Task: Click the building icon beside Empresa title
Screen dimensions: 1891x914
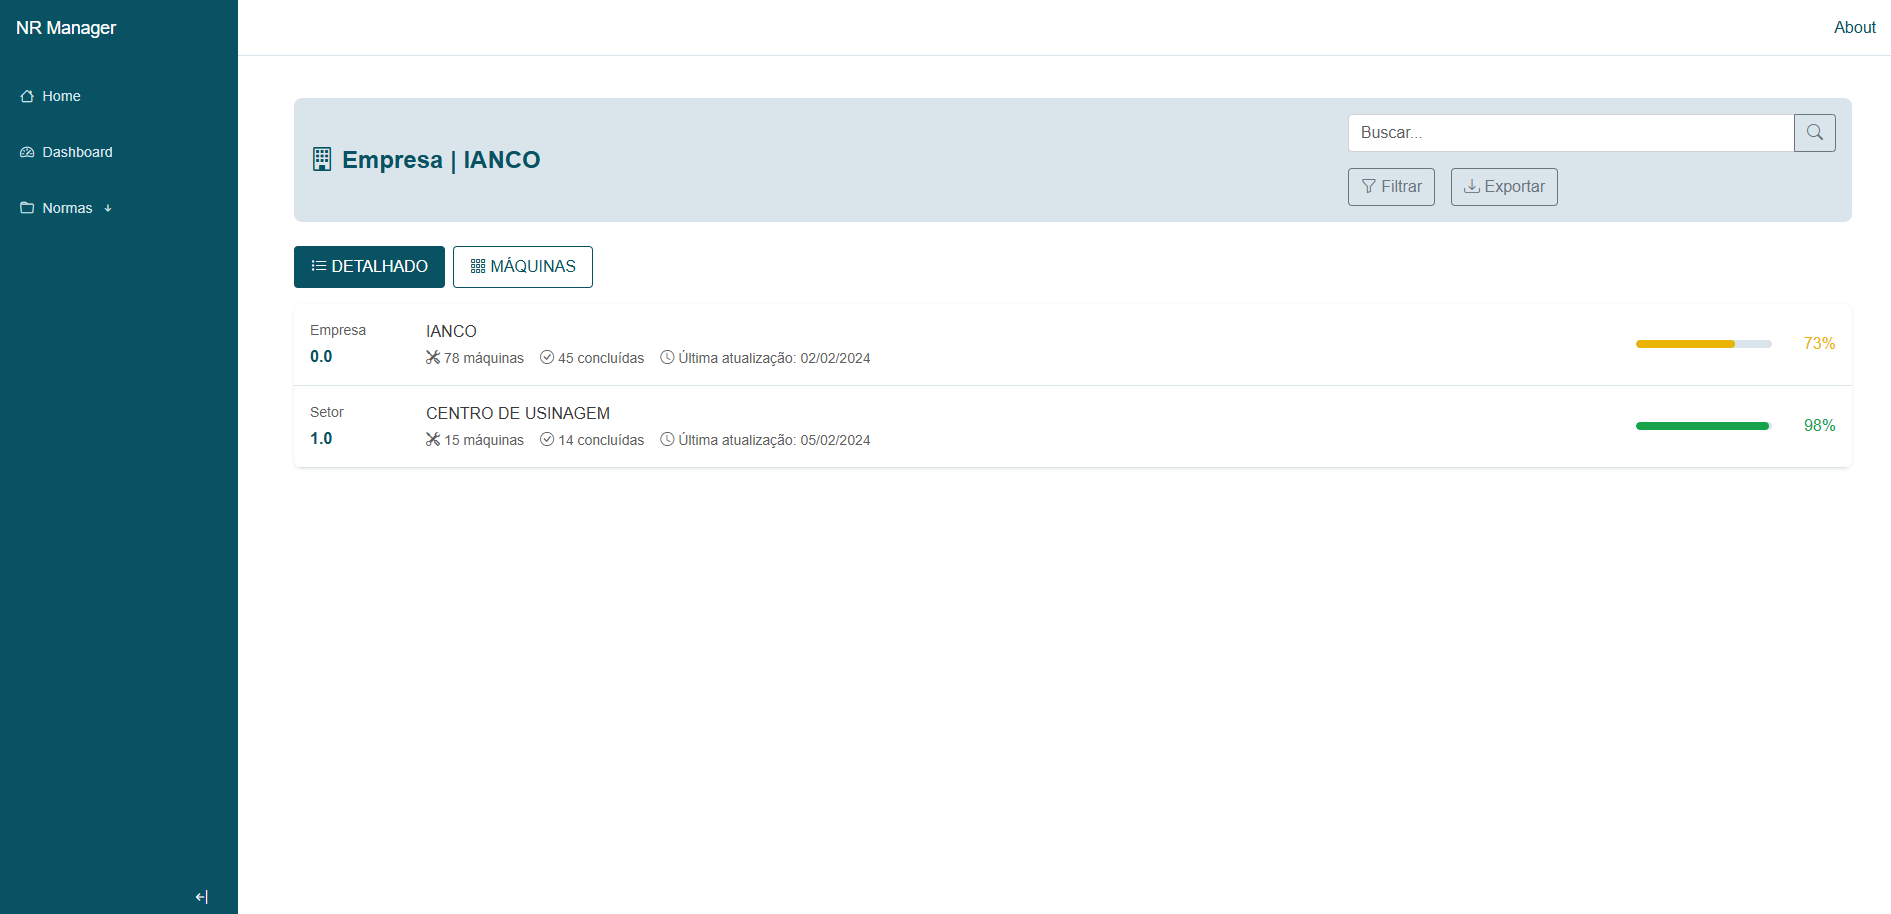Action: point(322,160)
